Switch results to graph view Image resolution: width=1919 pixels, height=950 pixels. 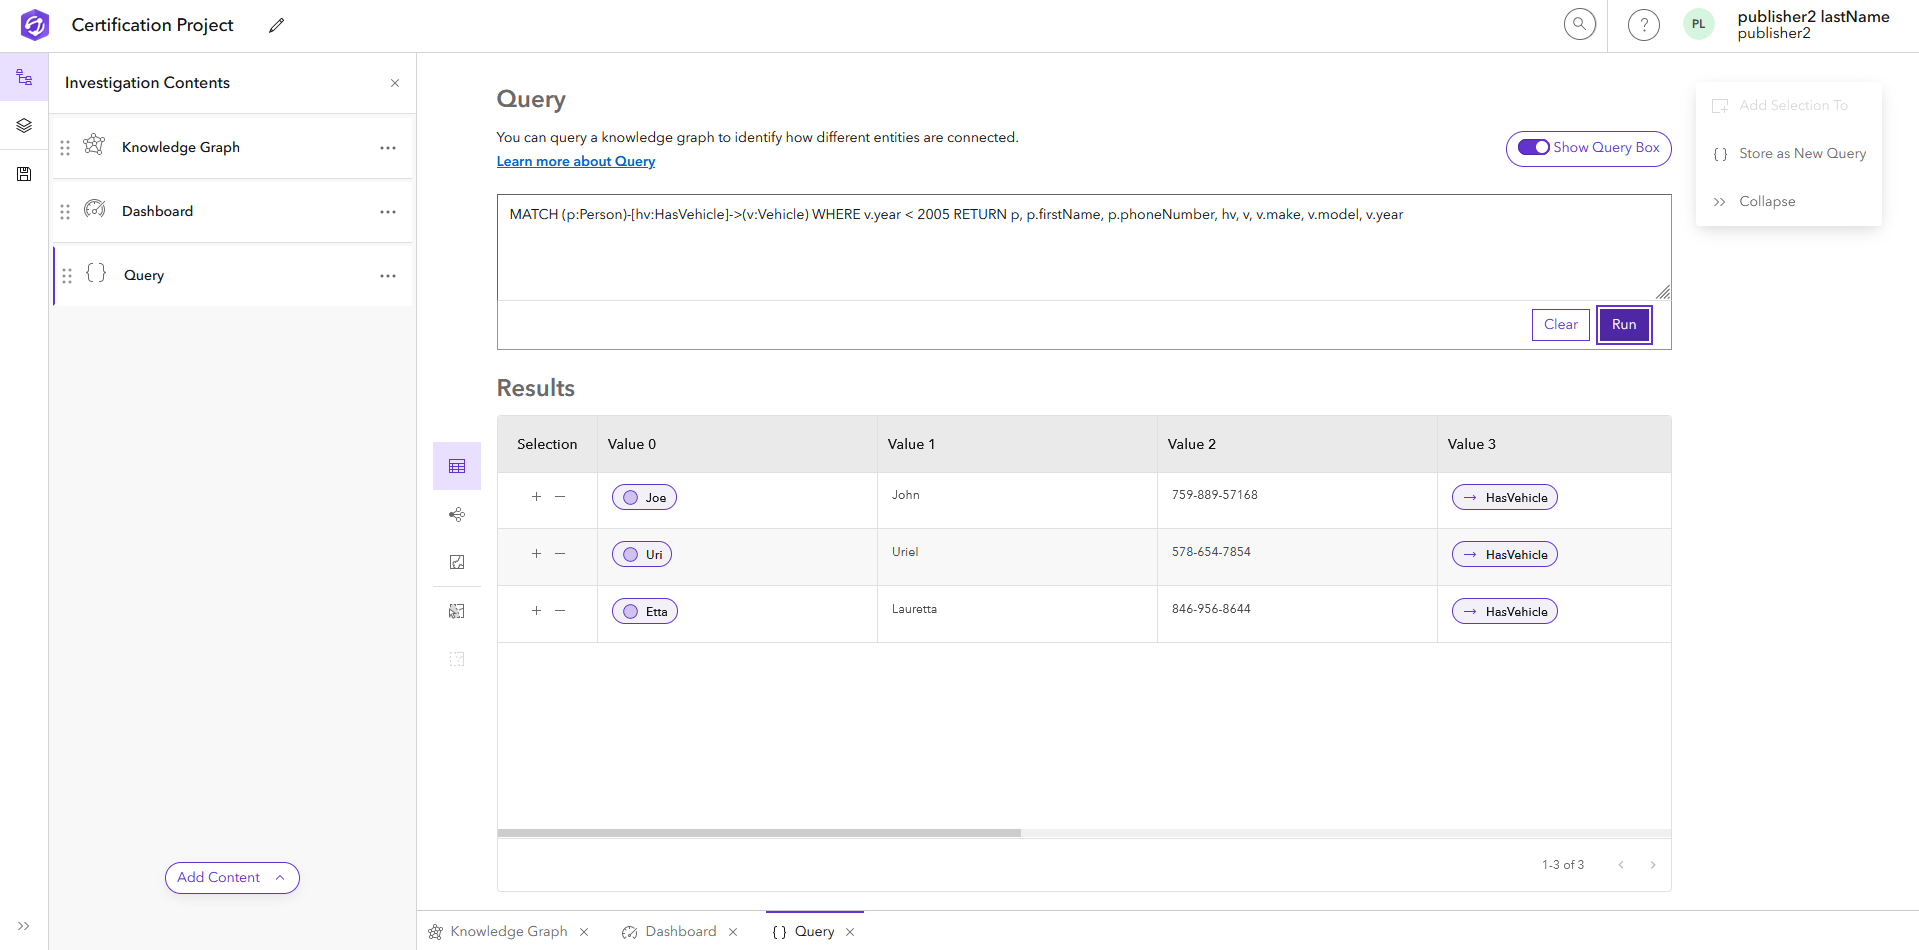click(457, 514)
